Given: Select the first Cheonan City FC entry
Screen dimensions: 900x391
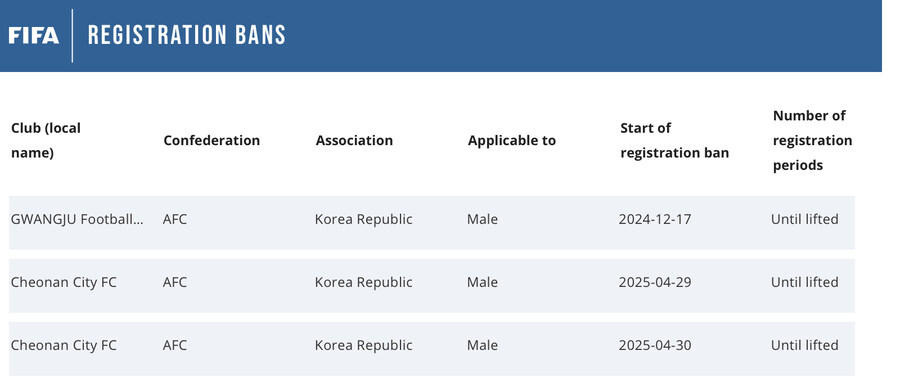Looking at the screenshot, I should (x=64, y=282).
